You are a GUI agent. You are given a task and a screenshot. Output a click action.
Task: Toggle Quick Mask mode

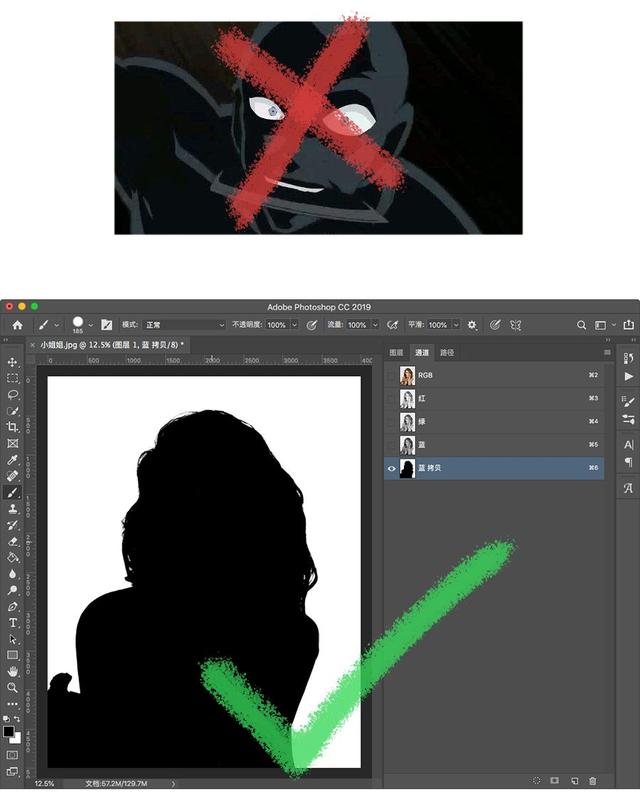tap(13, 755)
